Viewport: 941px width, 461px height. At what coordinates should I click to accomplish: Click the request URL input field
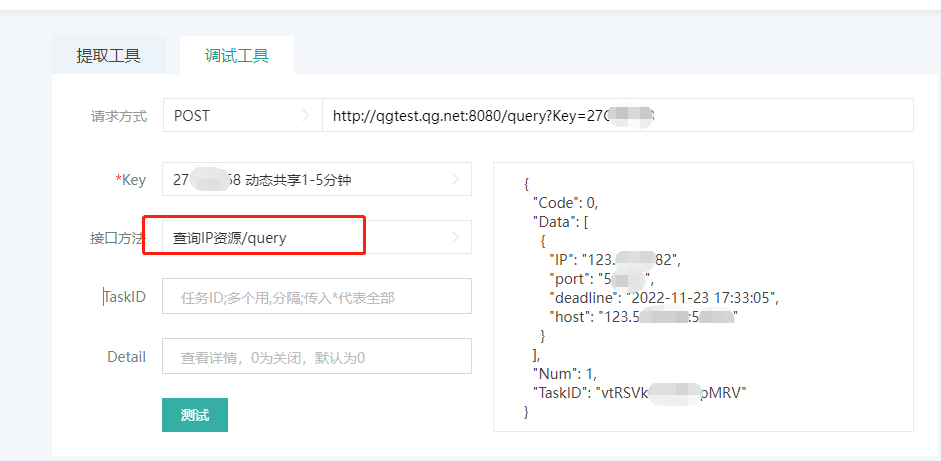(x=617, y=115)
